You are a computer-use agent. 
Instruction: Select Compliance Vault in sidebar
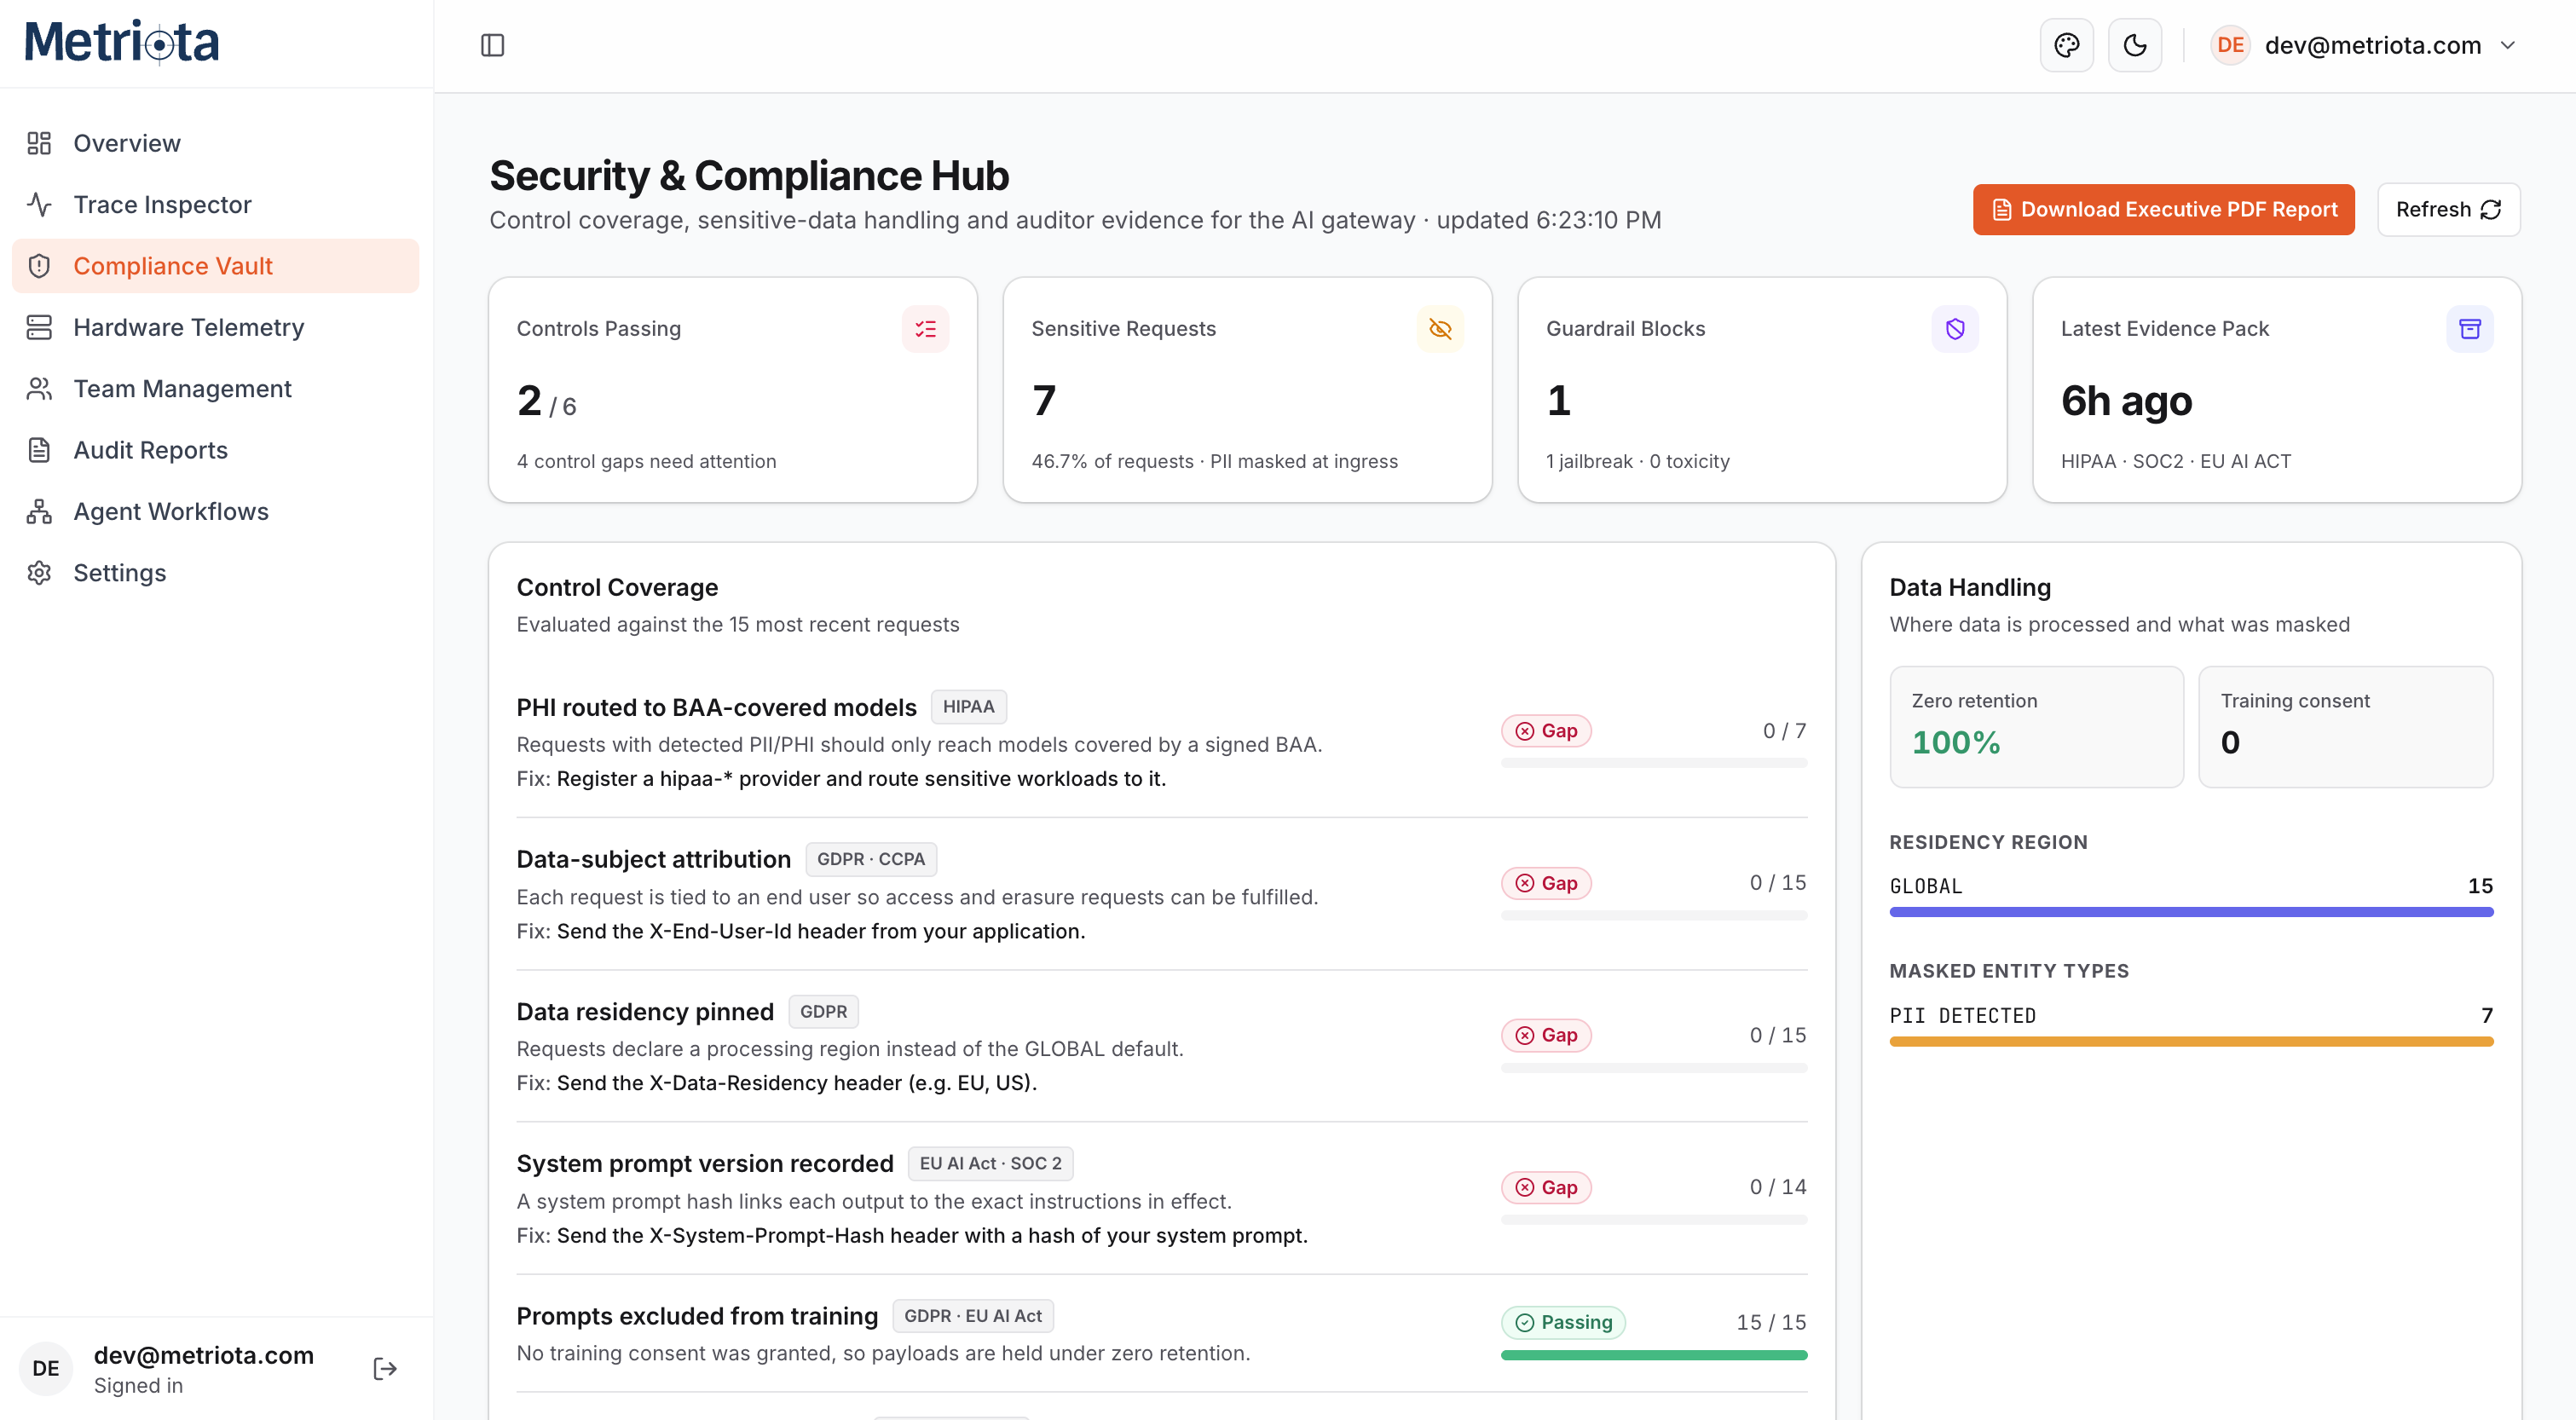pos(215,266)
